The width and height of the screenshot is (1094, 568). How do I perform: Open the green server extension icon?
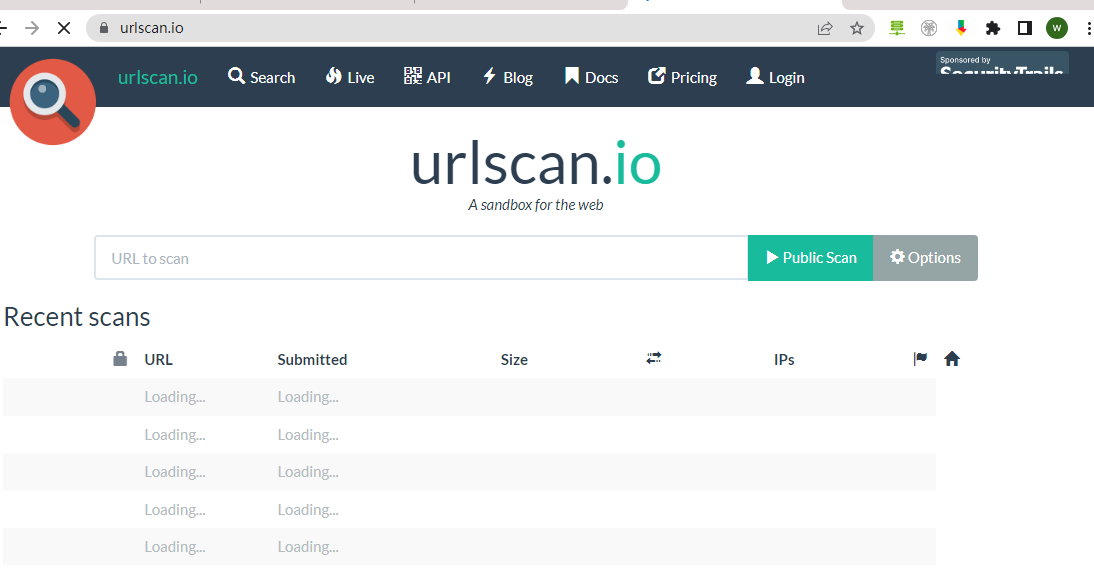[x=897, y=28]
